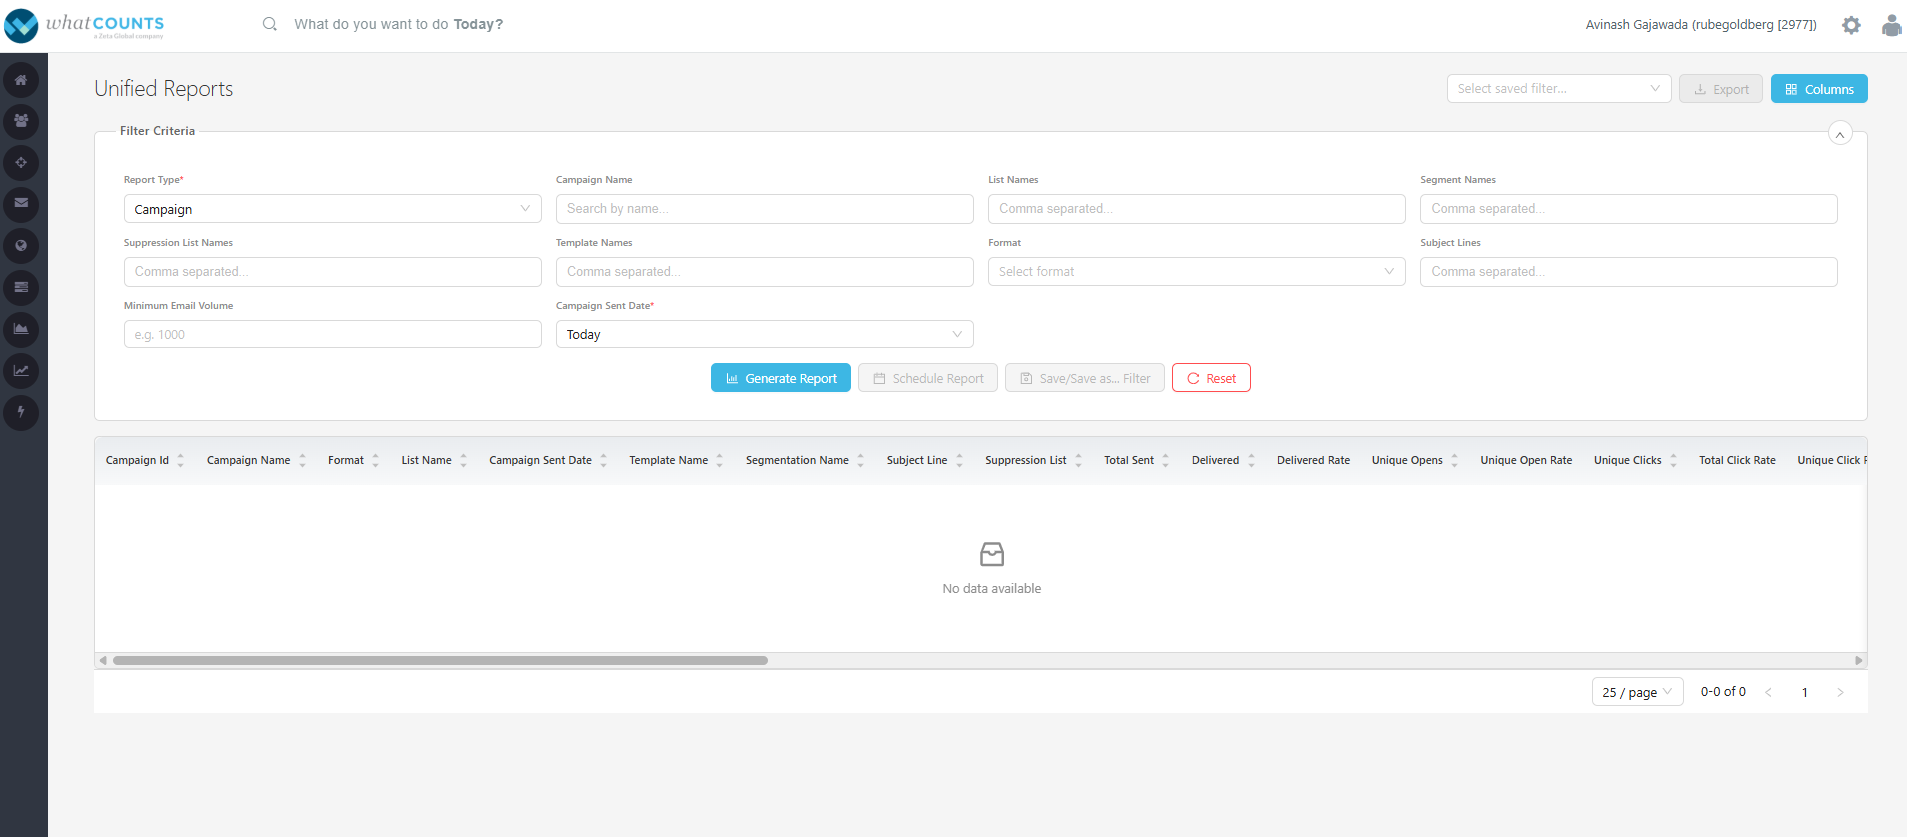Click the Reset button
Image resolution: width=1907 pixels, height=837 pixels.
(1211, 379)
